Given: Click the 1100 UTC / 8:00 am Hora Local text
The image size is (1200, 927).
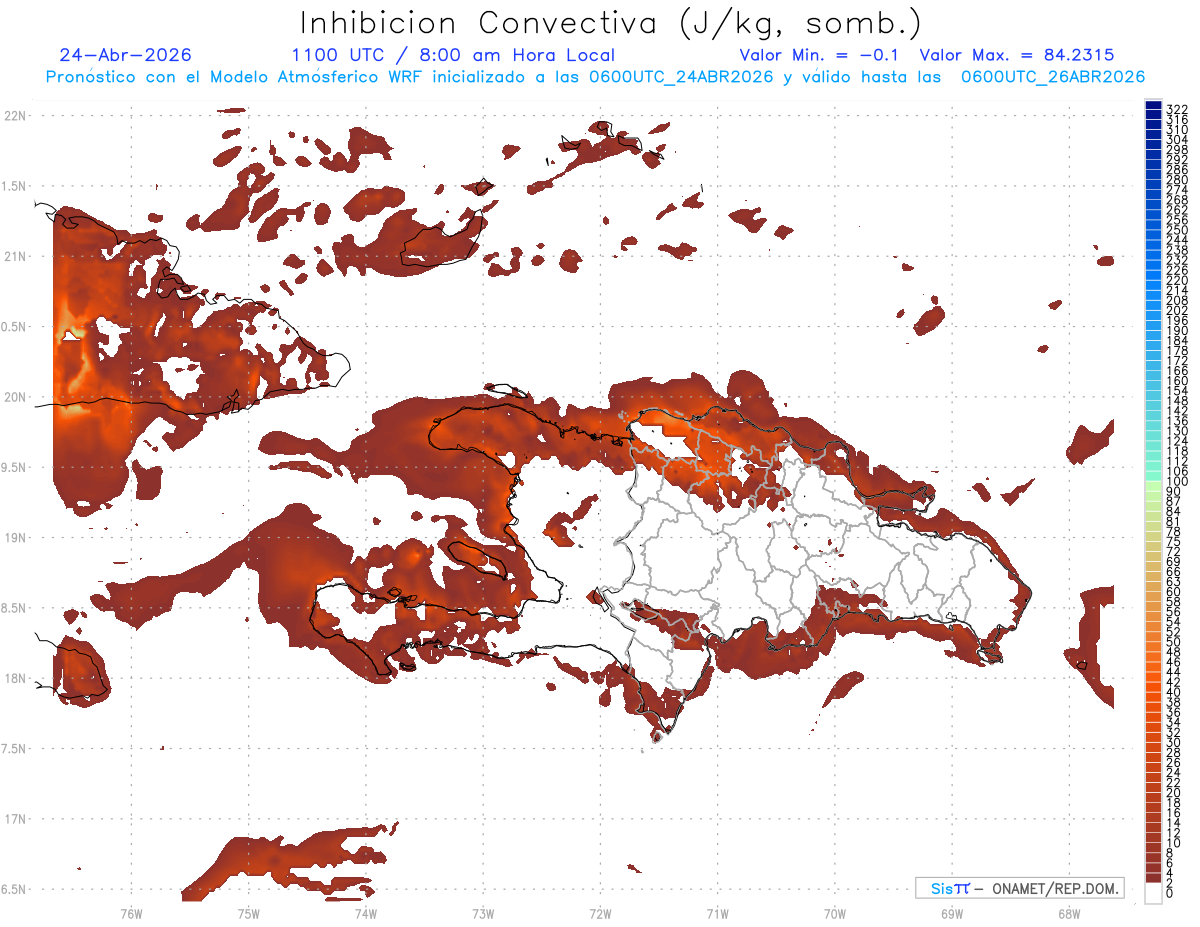Looking at the screenshot, I should coord(453,55).
